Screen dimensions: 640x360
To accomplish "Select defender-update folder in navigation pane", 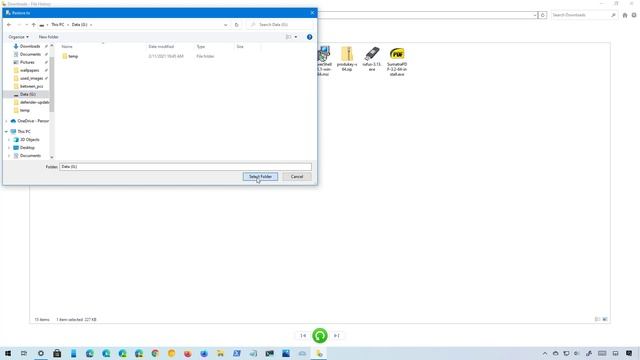I will click(x=34, y=102).
